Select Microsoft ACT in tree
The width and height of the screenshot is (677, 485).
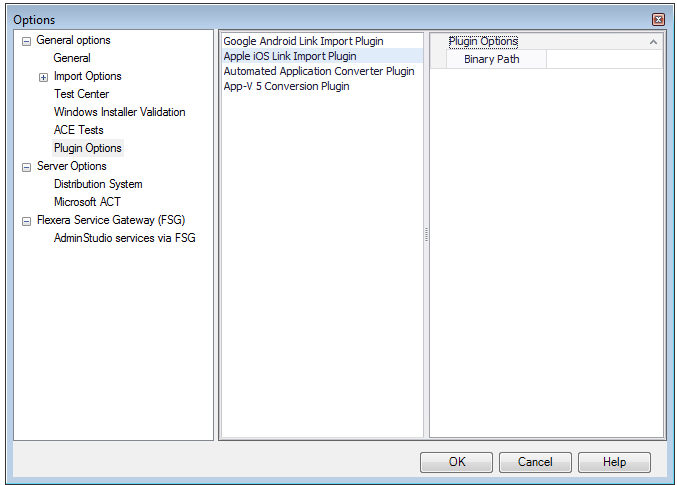[87, 202]
